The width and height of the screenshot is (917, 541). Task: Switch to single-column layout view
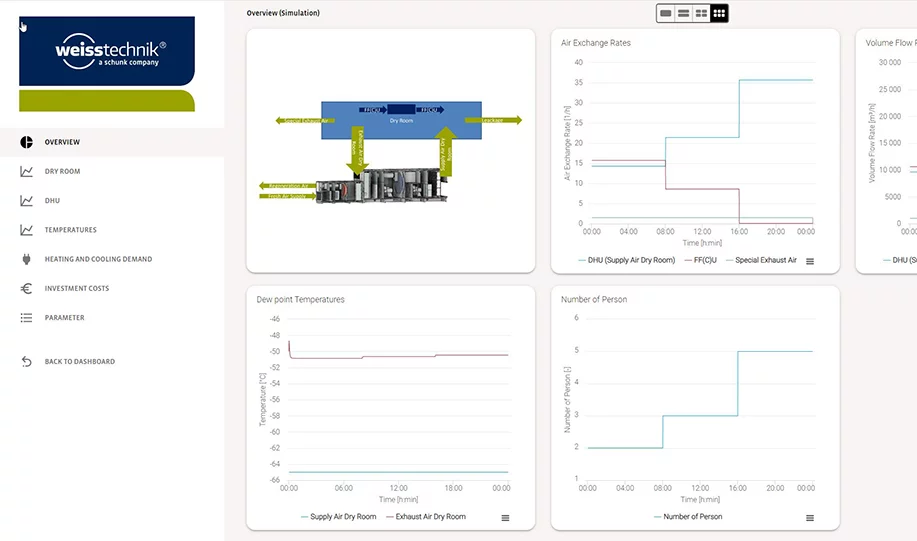666,13
